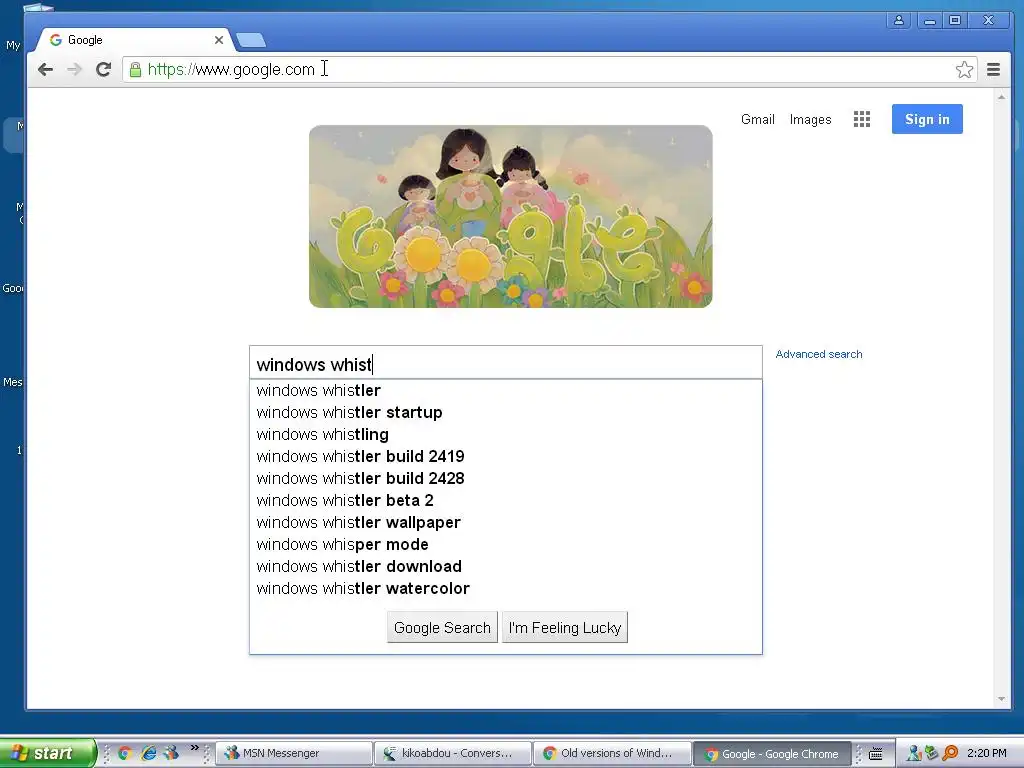This screenshot has height=768, width=1024.
Task: Choose suggestion 'windows whistler startup'
Action: (505, 413)
